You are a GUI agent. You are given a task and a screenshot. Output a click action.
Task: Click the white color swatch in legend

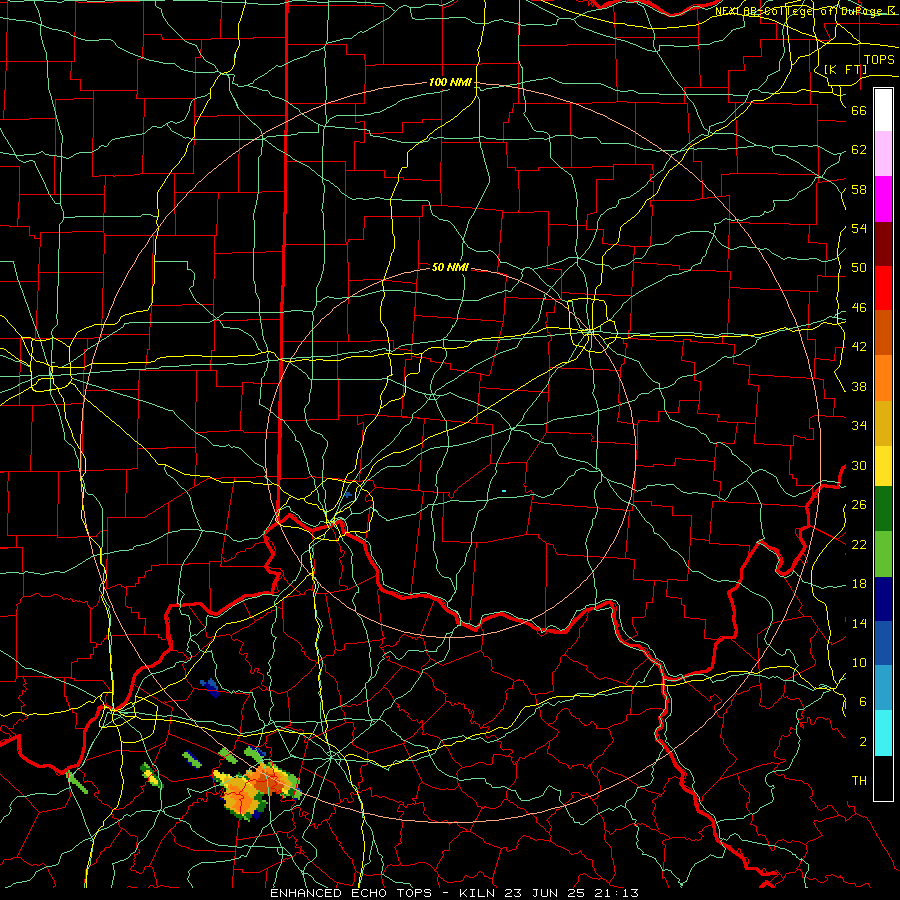point(883,110)
